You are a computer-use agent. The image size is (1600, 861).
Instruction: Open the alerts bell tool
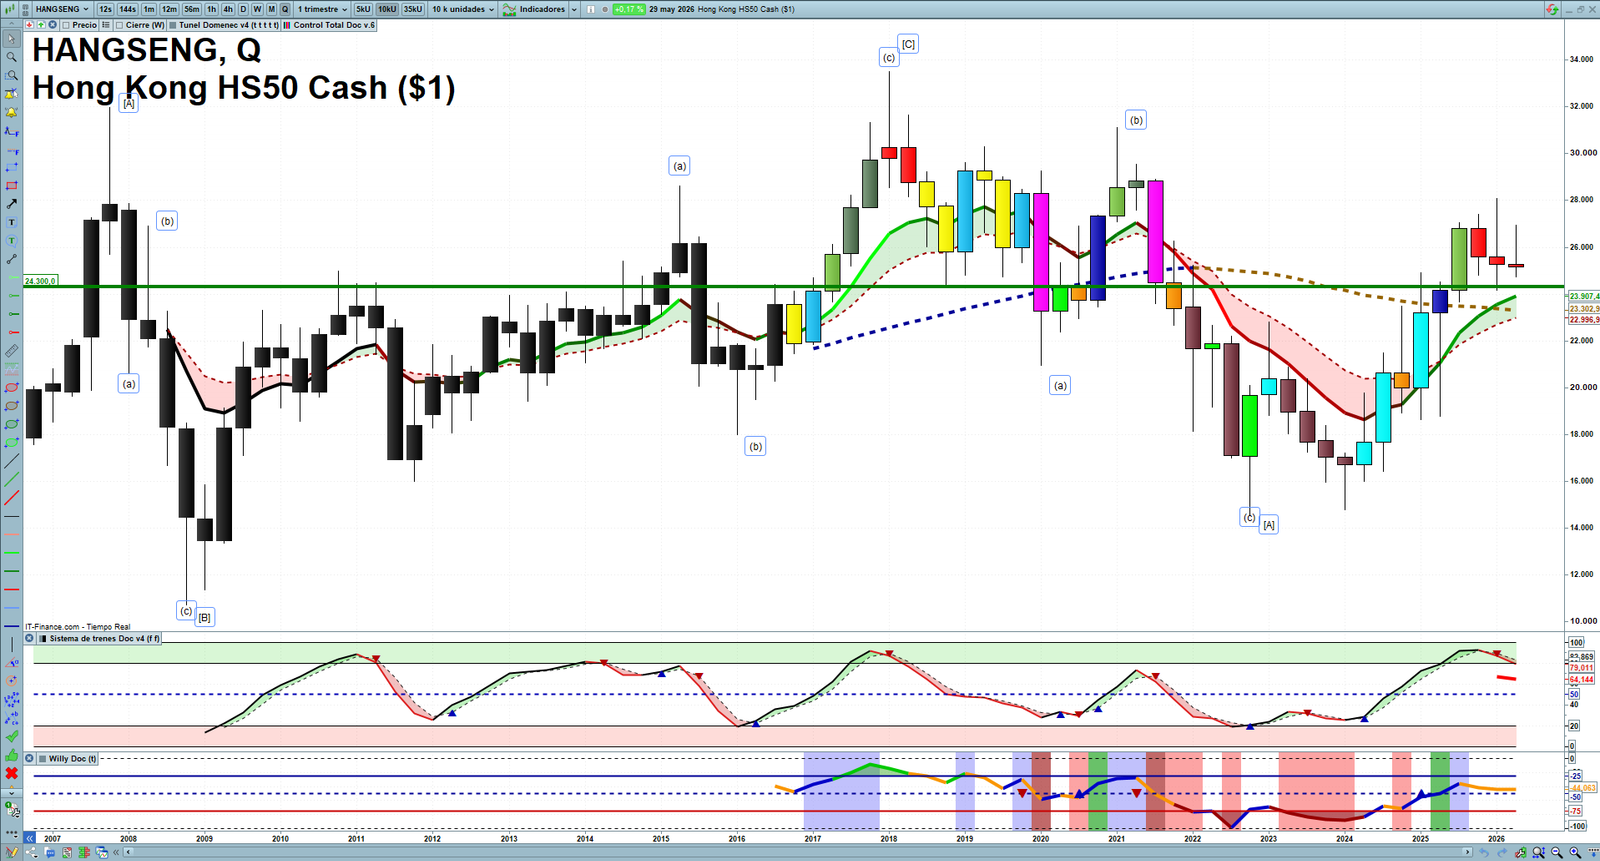pyautogui.click(x=11, y=113)
